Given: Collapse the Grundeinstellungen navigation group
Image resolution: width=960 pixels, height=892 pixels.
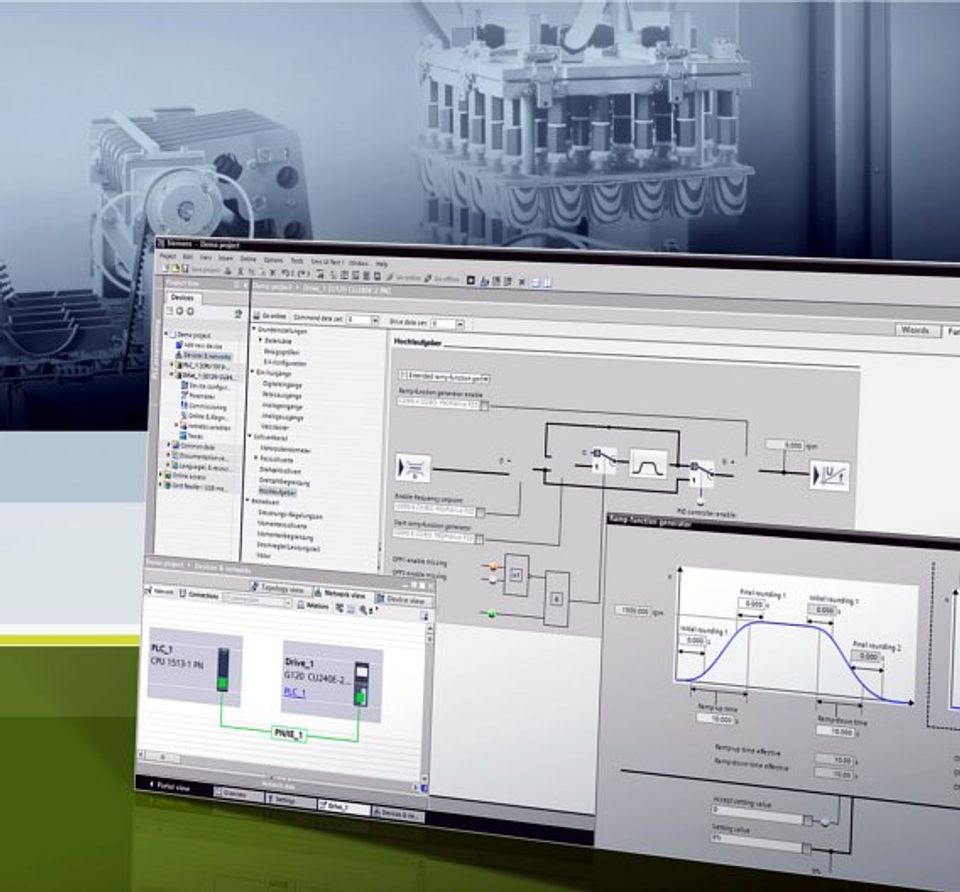Looking at the screenshot, I should click(255, 329).
